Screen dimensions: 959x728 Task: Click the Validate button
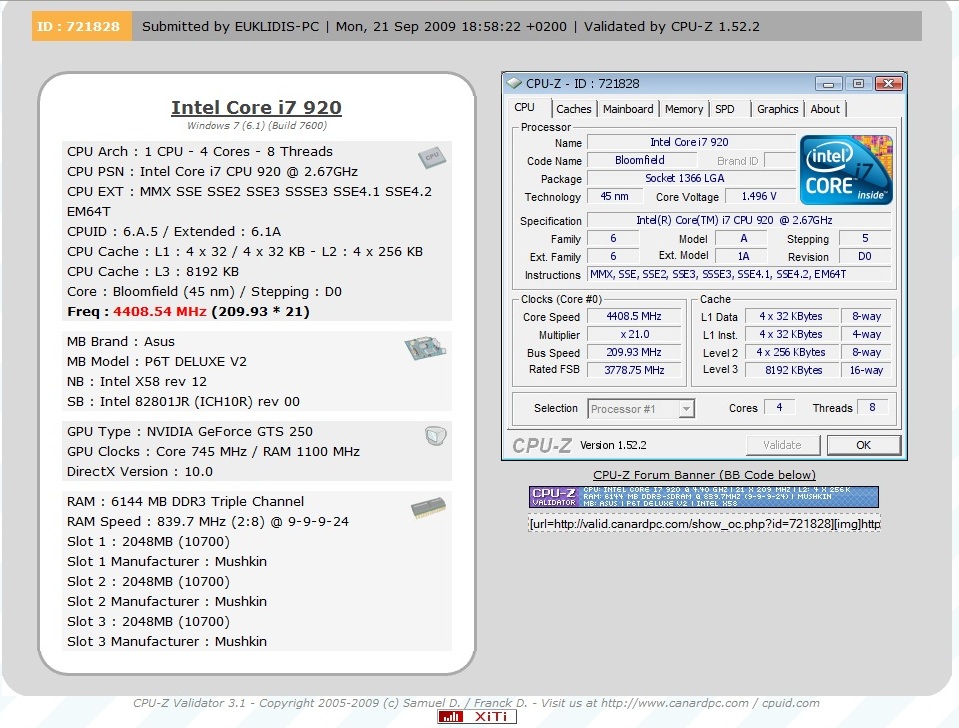(783, 445)
